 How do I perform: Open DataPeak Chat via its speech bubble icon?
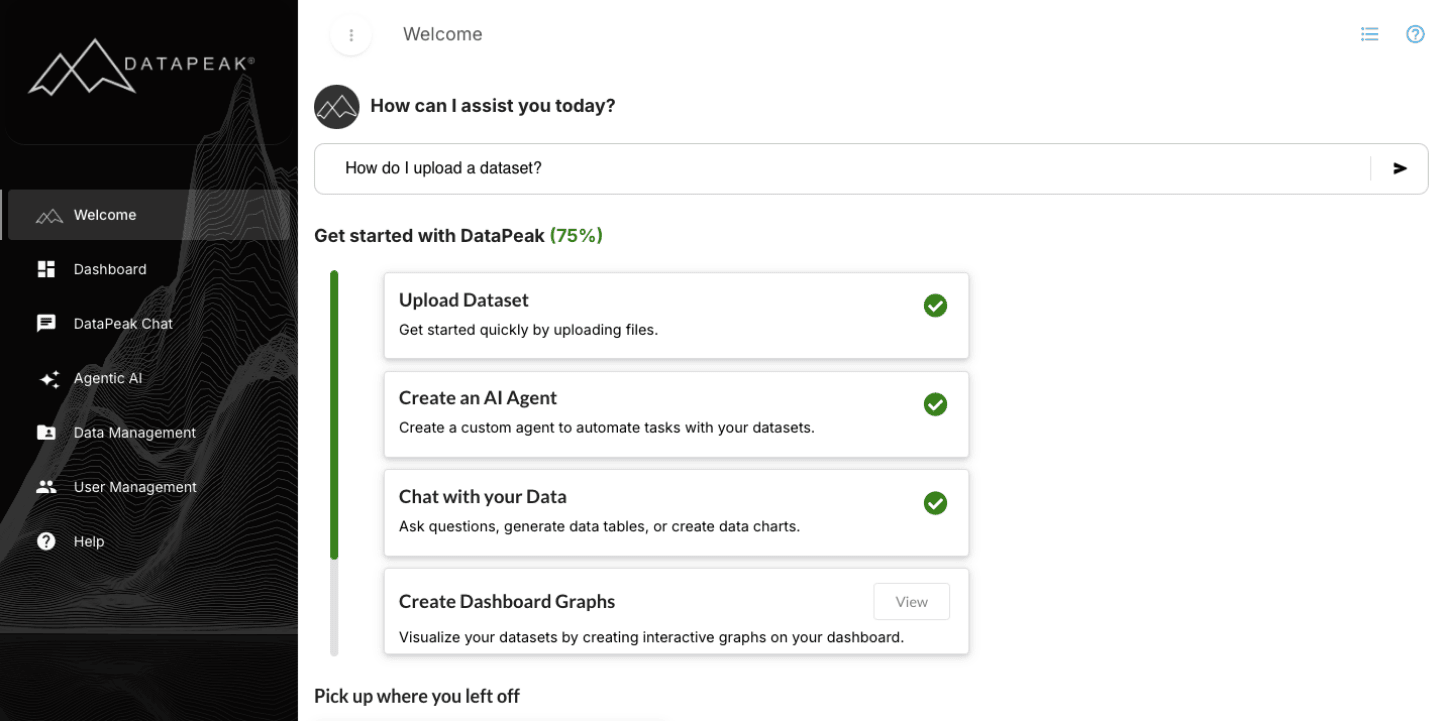(x=46, y=323)
